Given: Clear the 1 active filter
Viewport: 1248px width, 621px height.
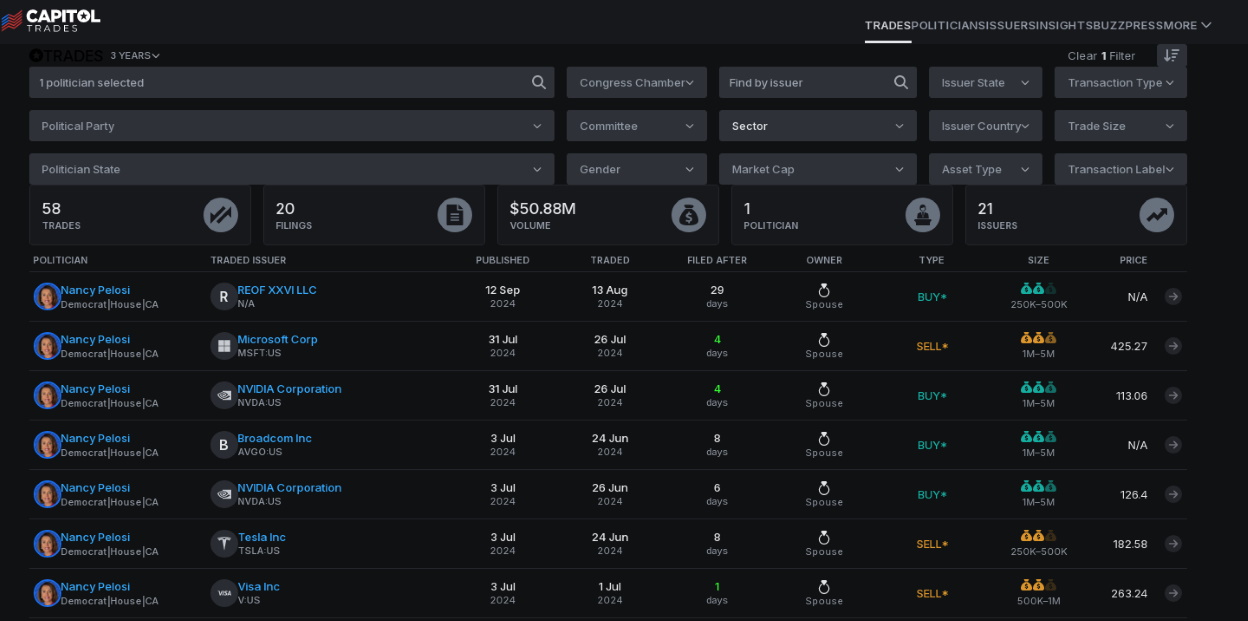Looking at the screenshot, I should [1101, 56].
